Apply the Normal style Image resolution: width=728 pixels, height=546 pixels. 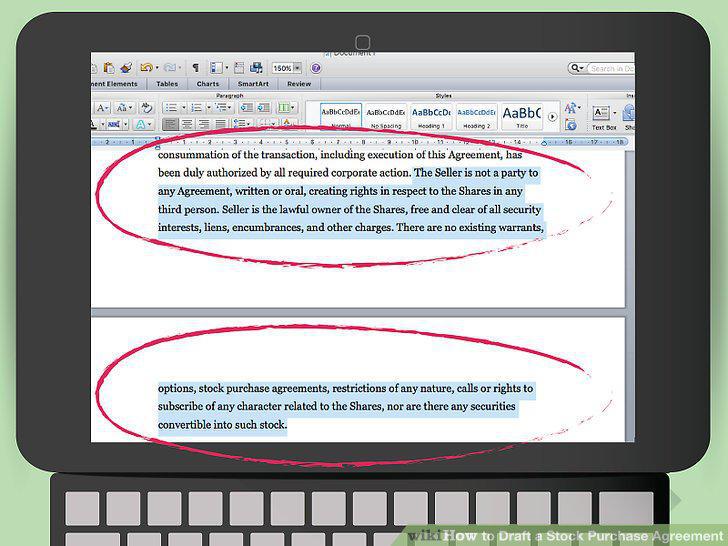pos(341,116)
